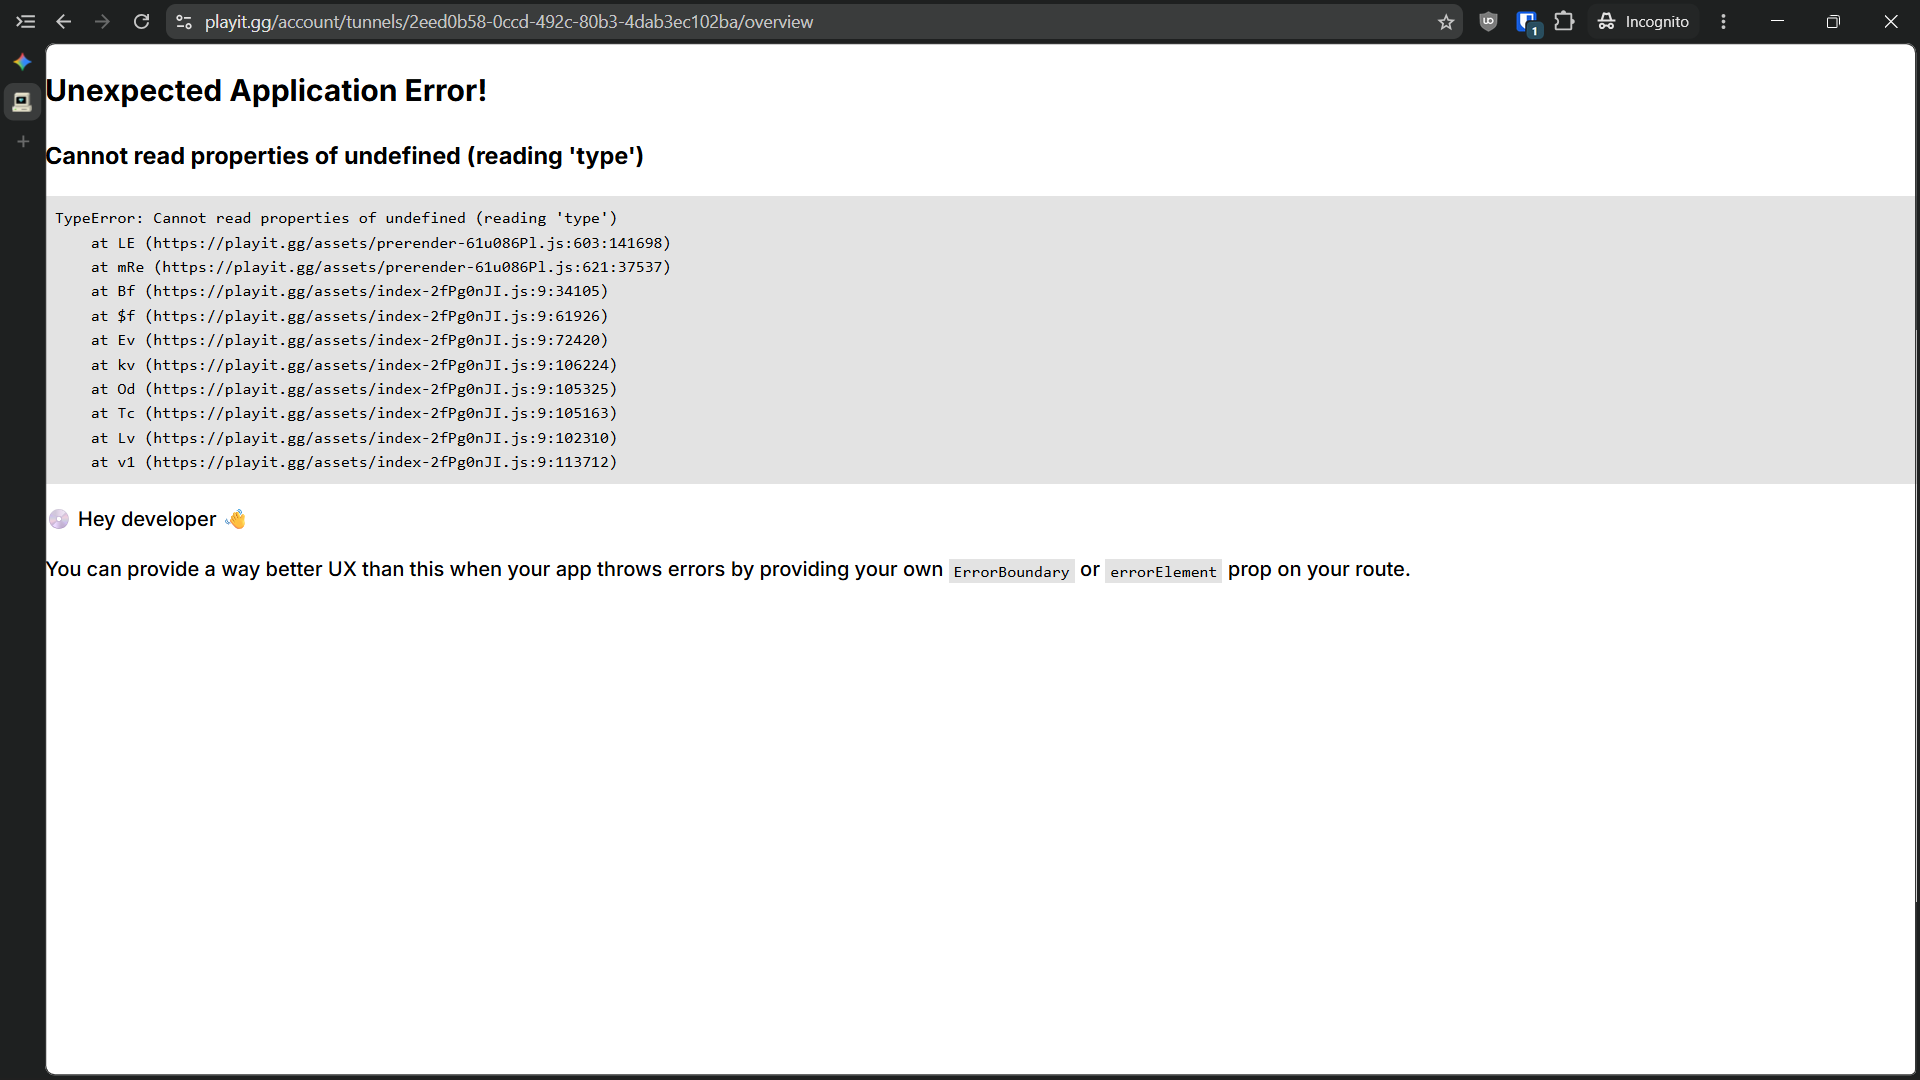Click the 'at Bf' stack trace line
The image size is (1920, 1080).
[x=350, y=291]
